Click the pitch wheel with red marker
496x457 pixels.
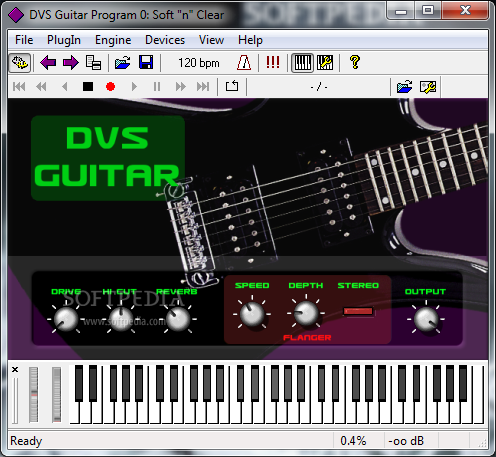(x=33, y=395)
